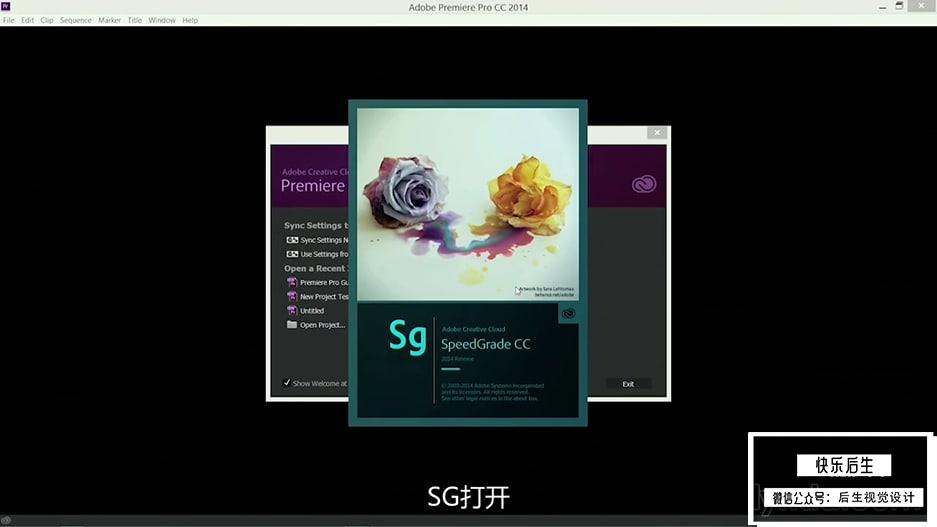Open the recent Untitled project
This screenshot has height=527, width=937.
(x=311, y=311)
